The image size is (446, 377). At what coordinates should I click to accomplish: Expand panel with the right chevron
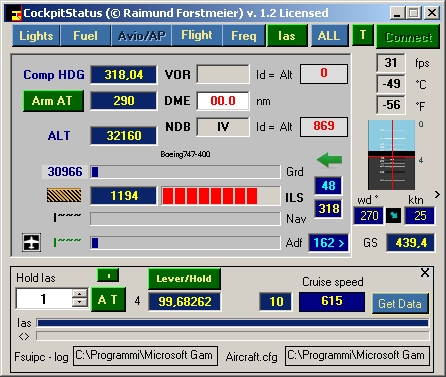[x=438, y=195]
